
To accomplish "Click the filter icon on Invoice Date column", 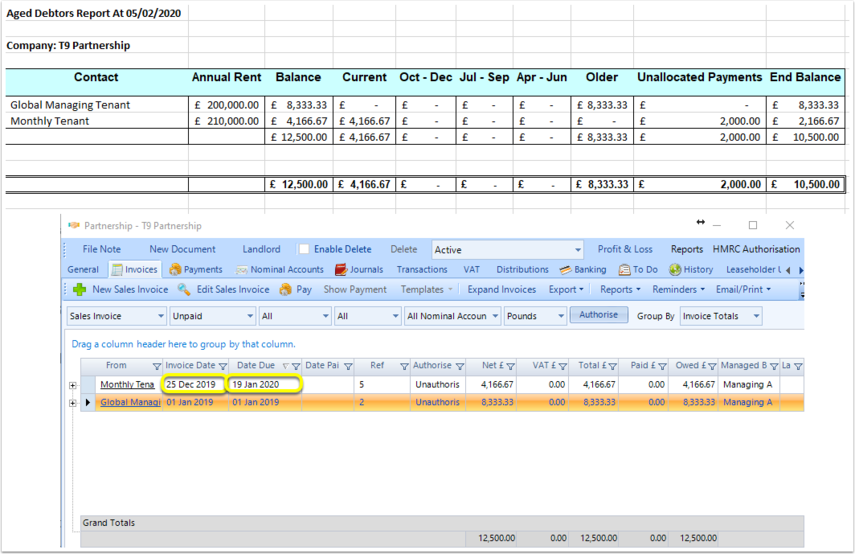I will 222,366.
